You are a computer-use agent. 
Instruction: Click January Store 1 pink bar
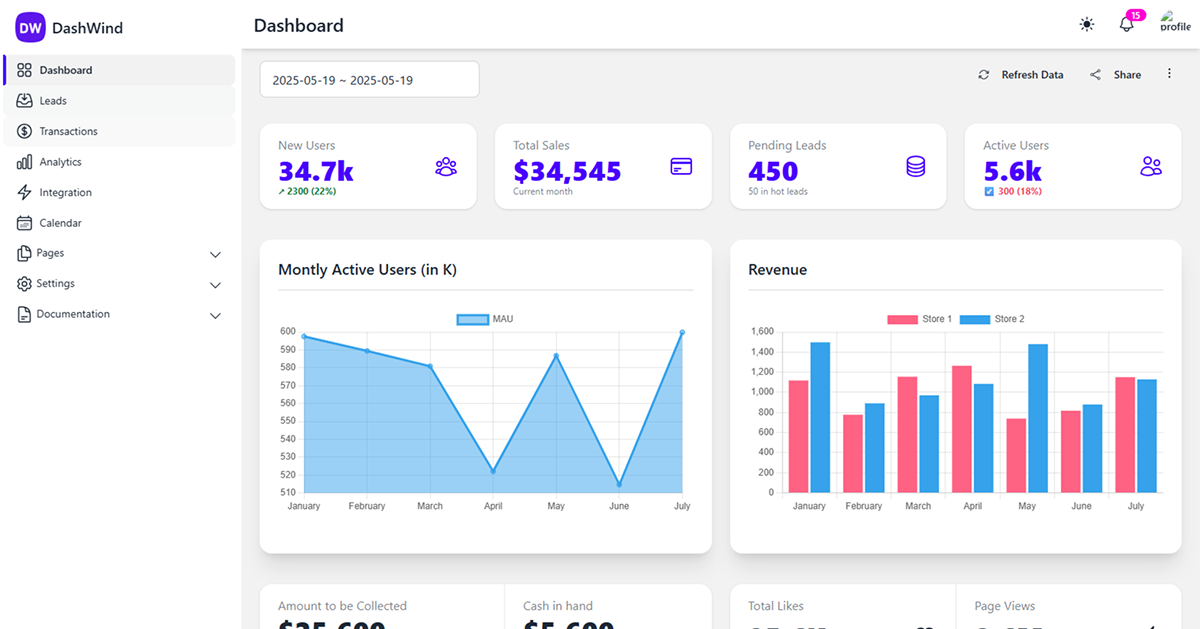pyautogui.click(x=798, y=436)
